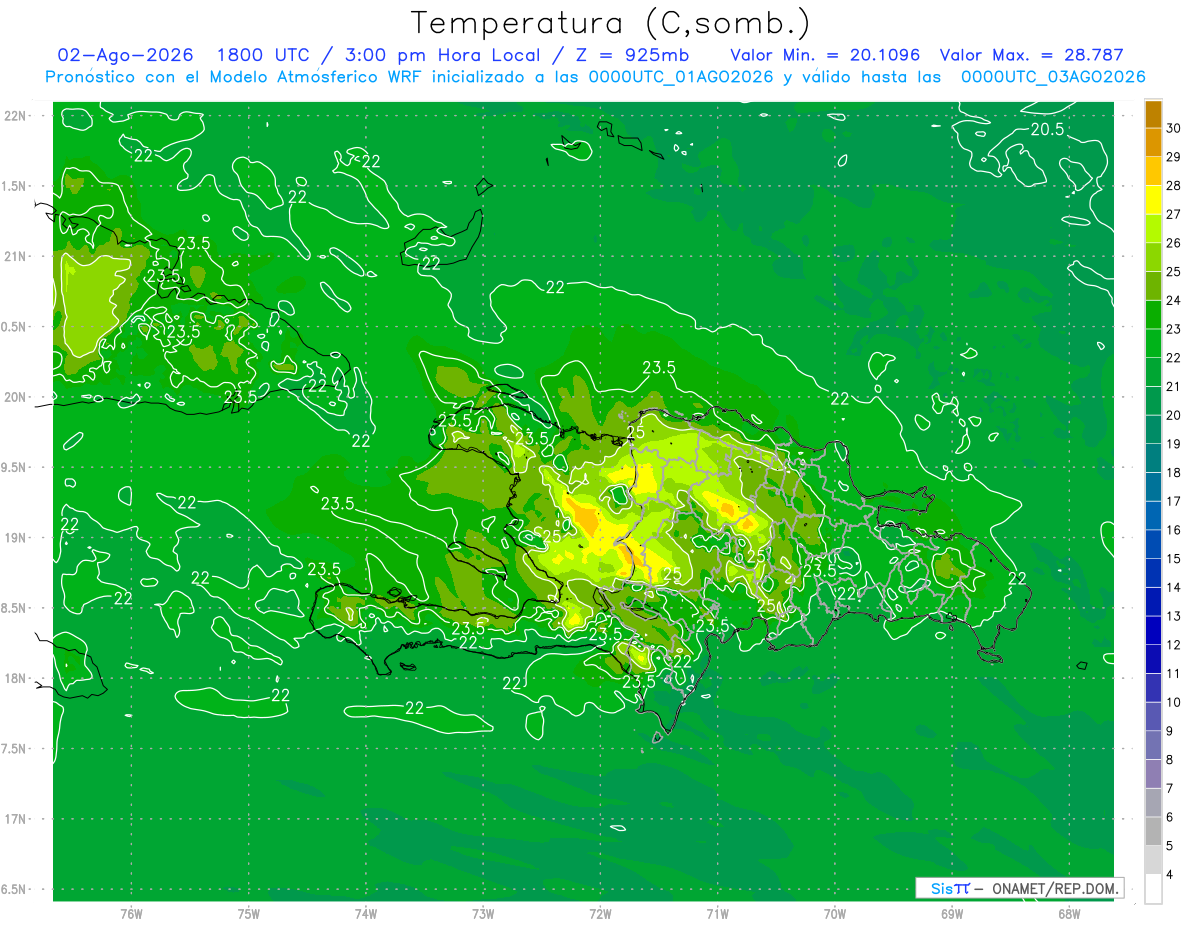Click the "20.5" contour label on the map
The image size is (1200, 927).
pos(1047,130)
